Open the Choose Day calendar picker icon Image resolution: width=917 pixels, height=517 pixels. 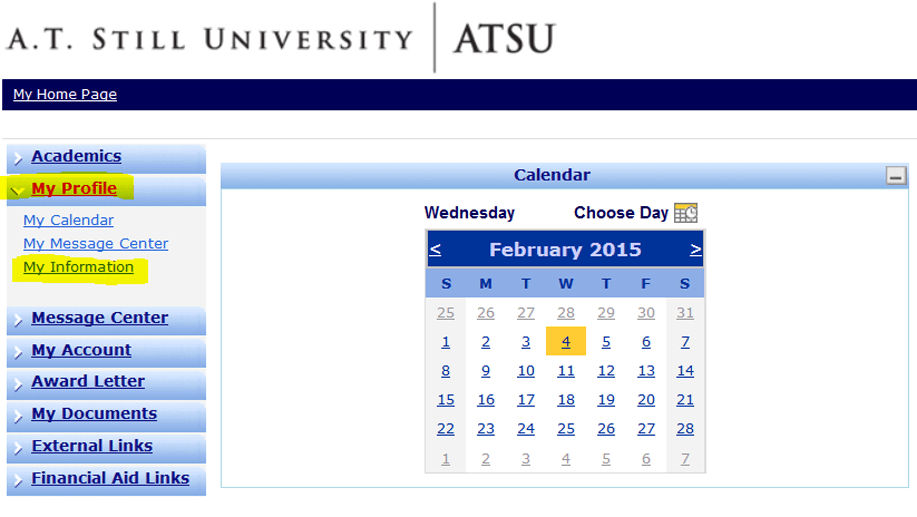pos(685,213)
